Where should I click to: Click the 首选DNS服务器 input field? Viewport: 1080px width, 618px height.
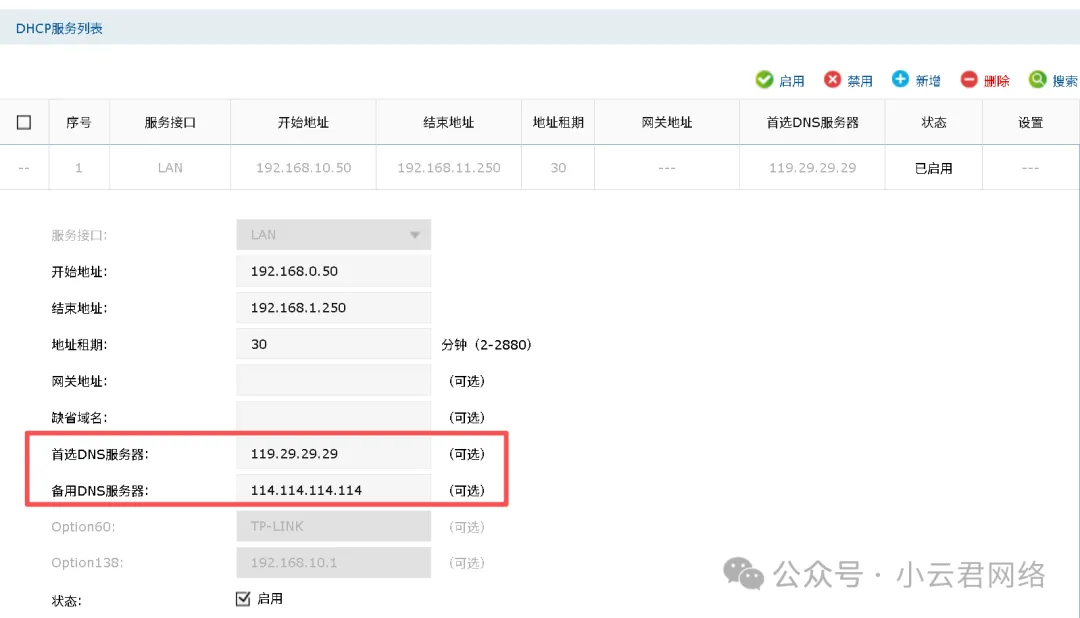point(333,454)
